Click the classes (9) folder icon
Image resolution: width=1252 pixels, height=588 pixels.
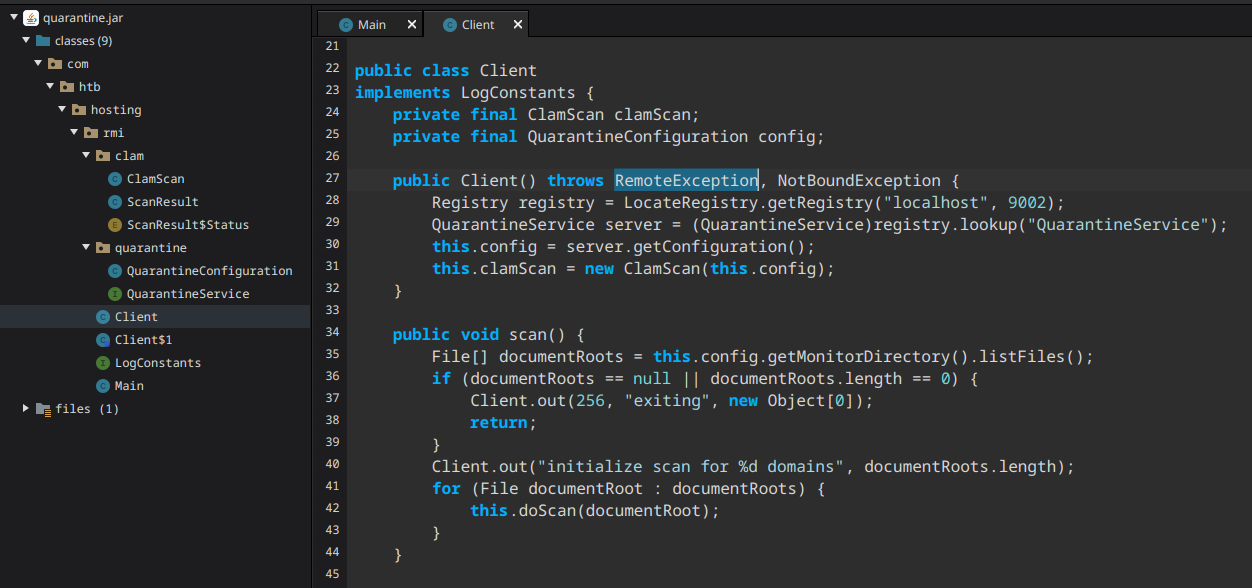coord(43,41)
